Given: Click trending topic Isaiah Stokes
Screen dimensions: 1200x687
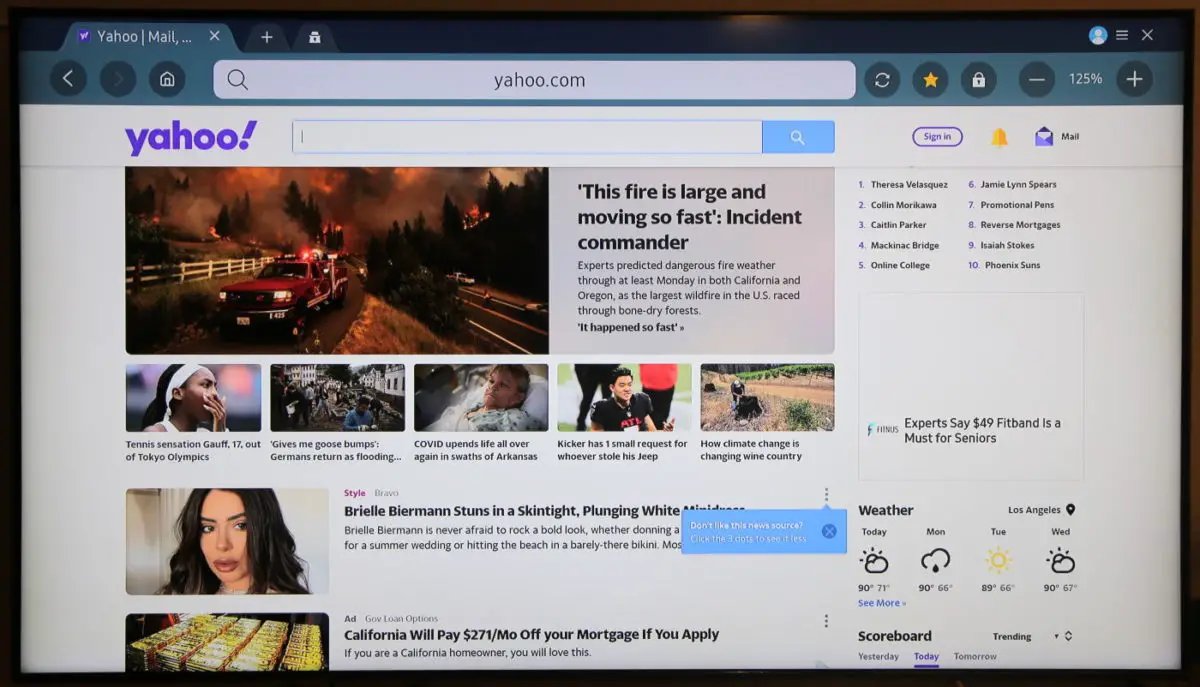Looking at the screenshot, I should pos(1007,245).
